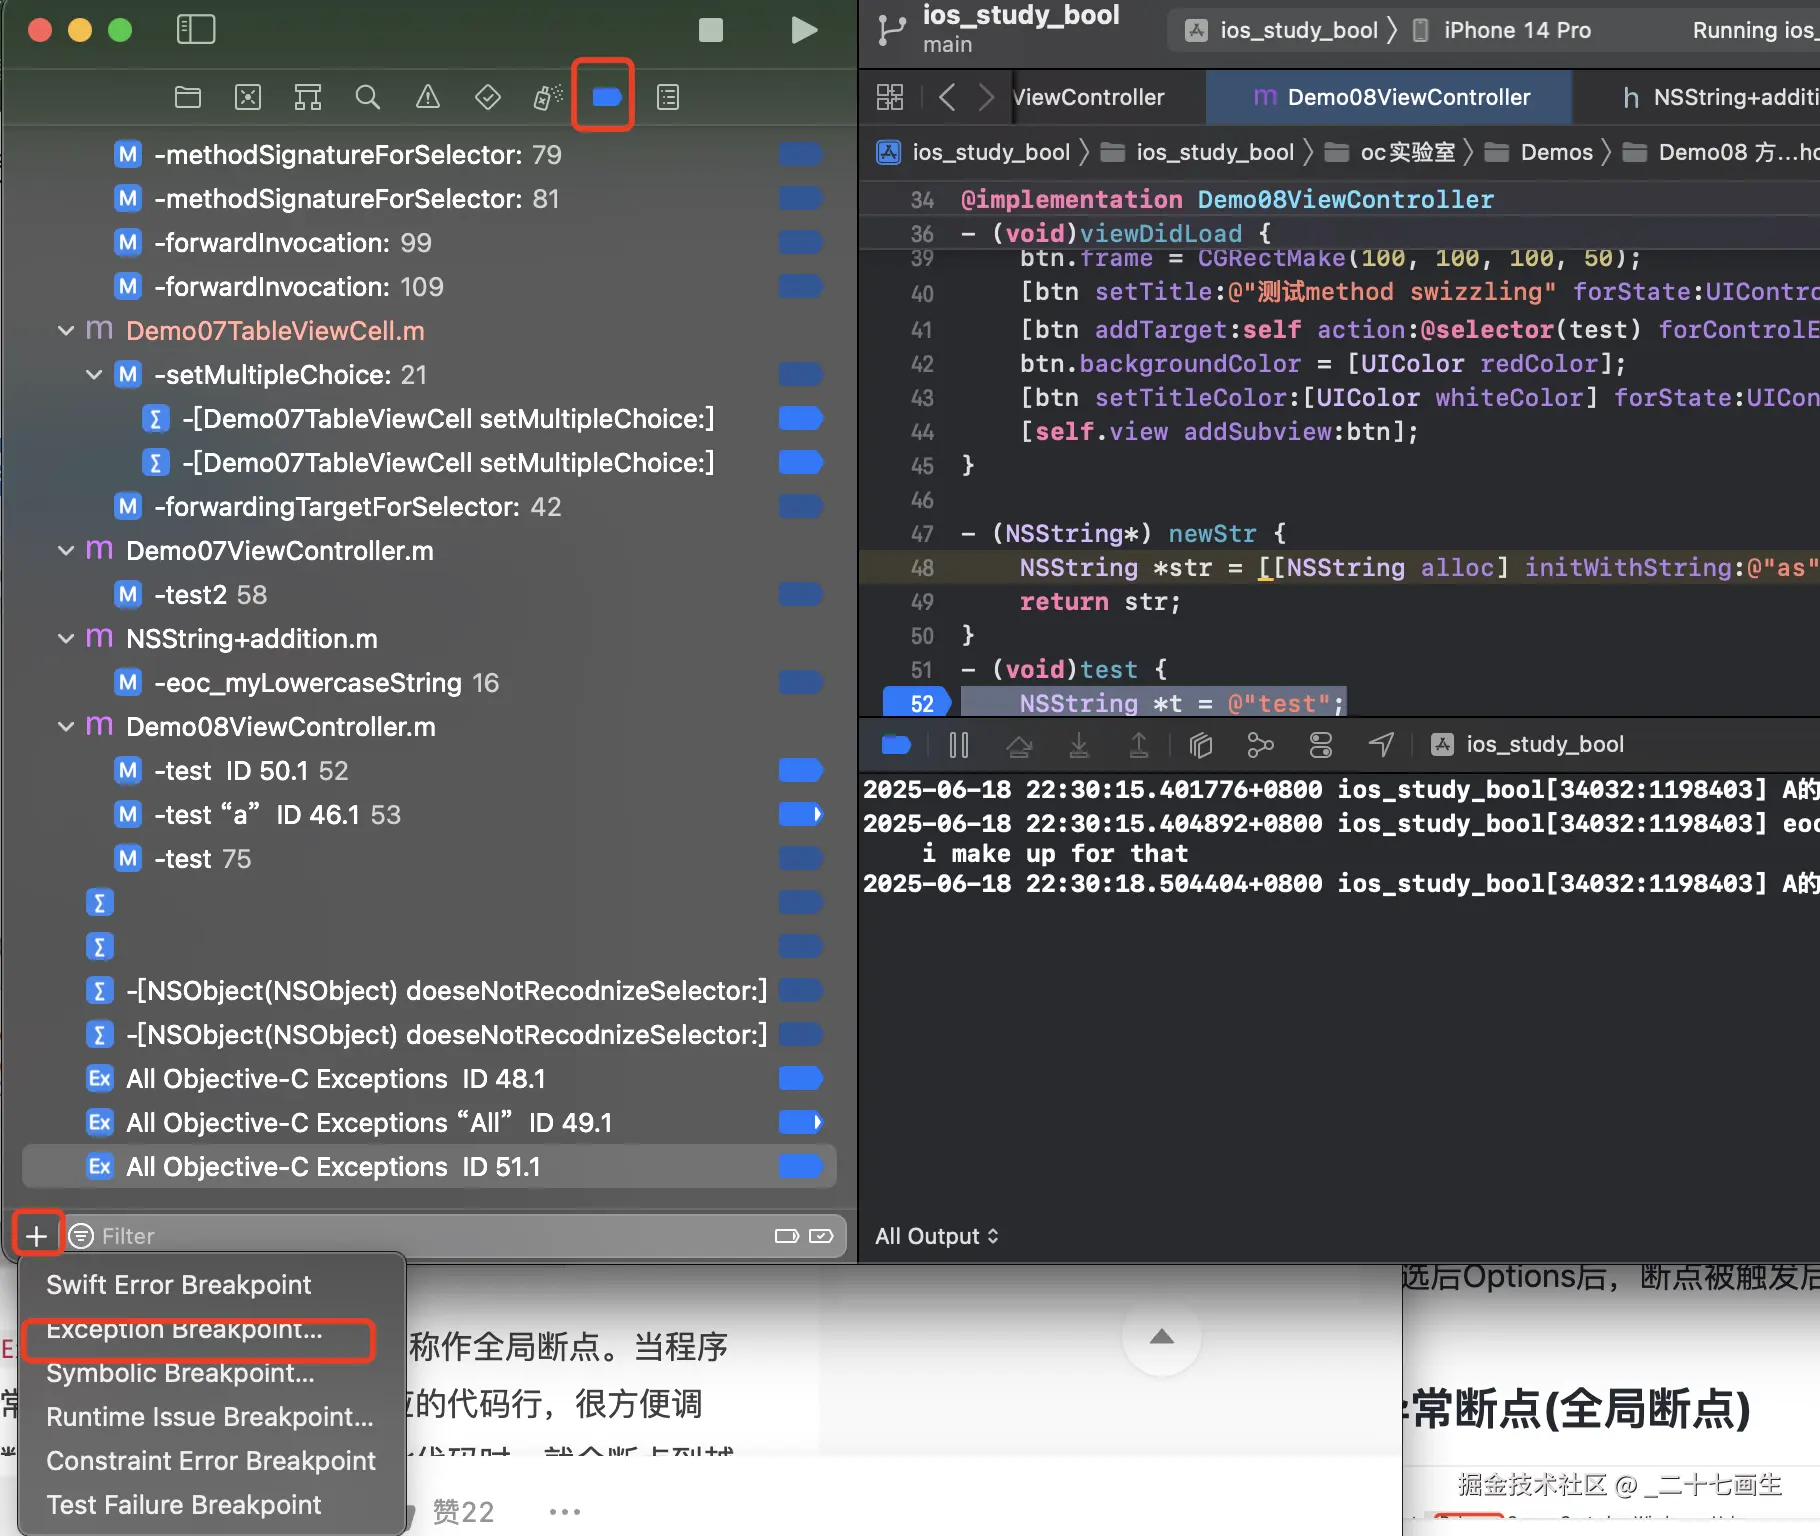Open the Project navigator folder icon
The height and width of the screenshot is (1536, 1820).
[188, 97]
